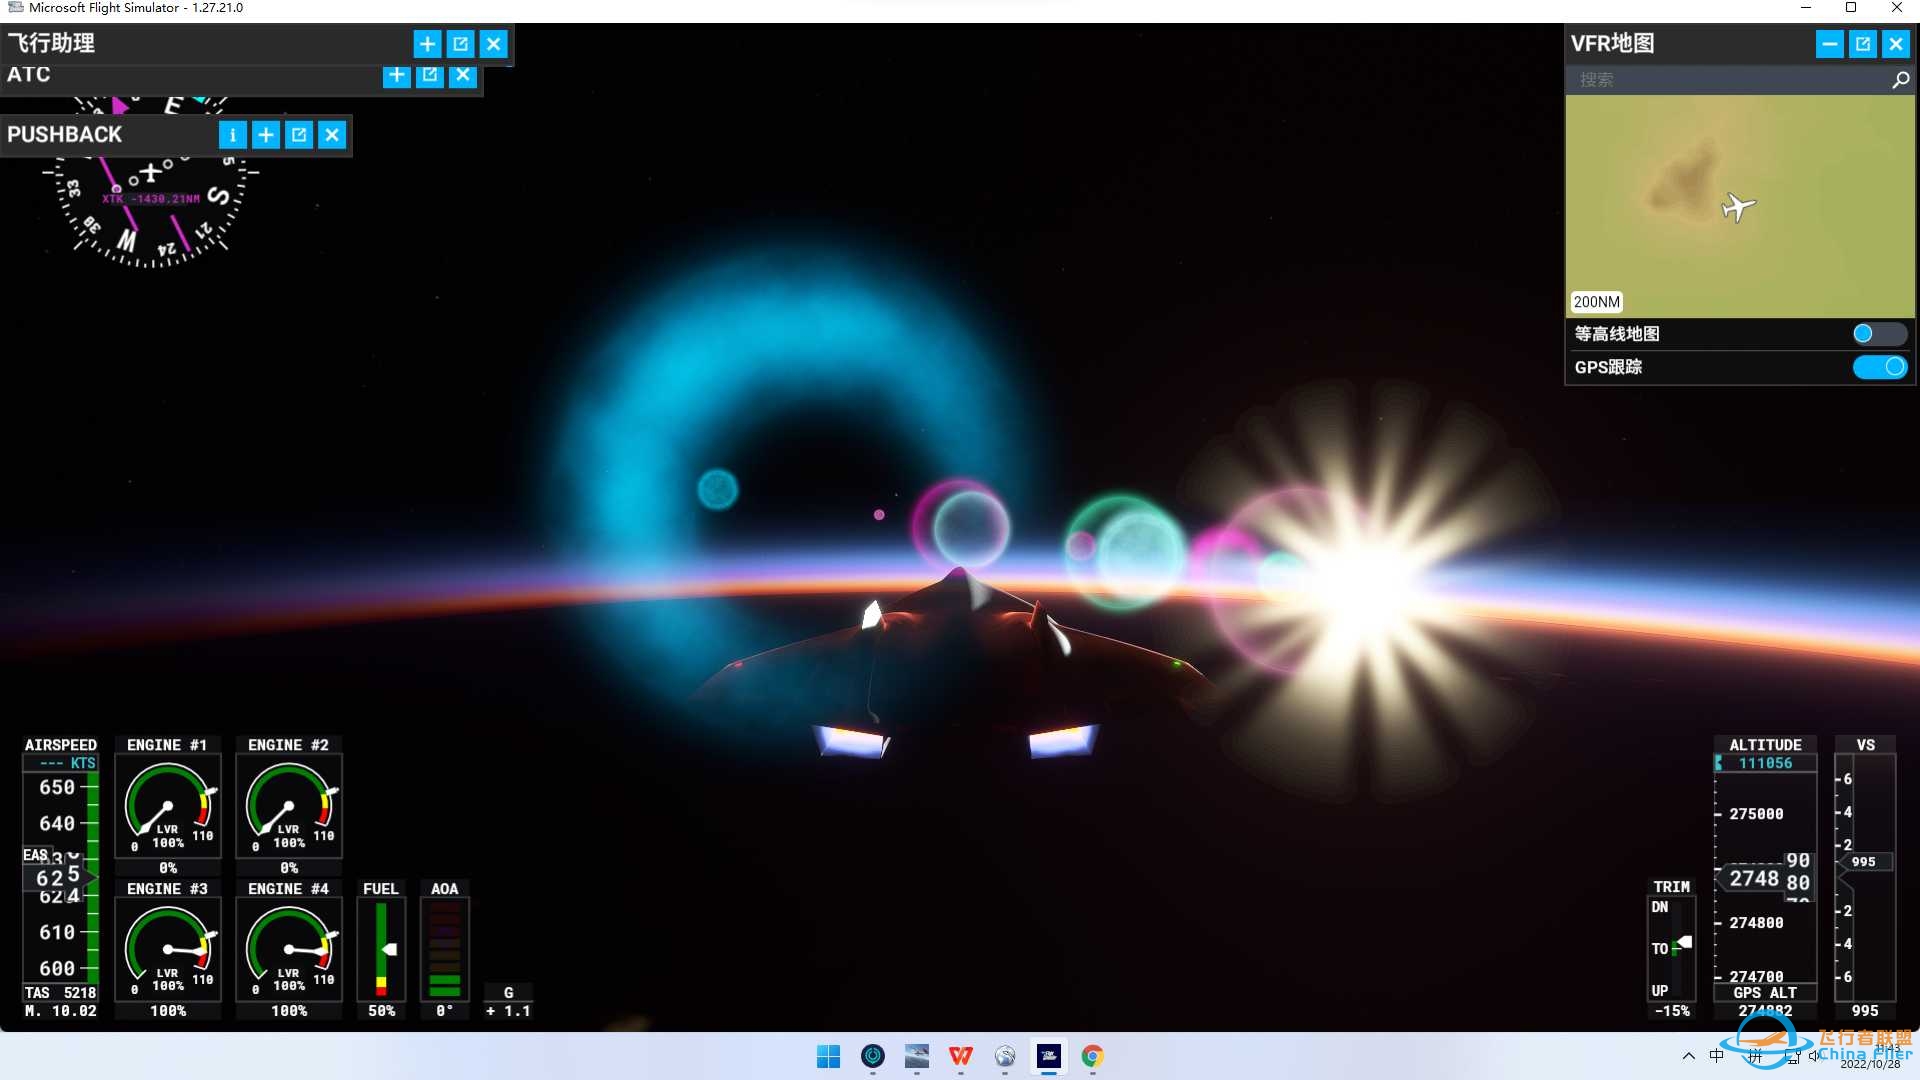The image size is (1920, 1080).
Task: Open Chrome from the taskbar
Action: [x=1092, y=1056]
